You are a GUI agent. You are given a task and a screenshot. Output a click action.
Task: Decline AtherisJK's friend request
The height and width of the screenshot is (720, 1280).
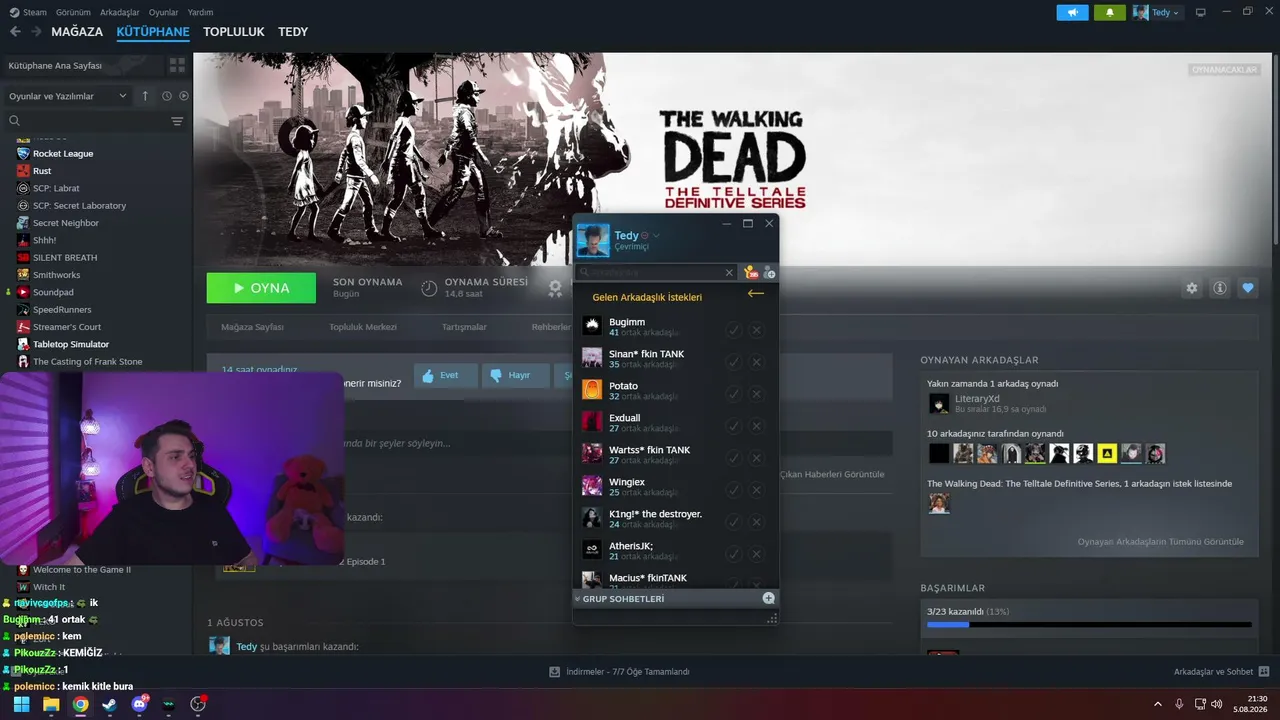tap(756, 554)
